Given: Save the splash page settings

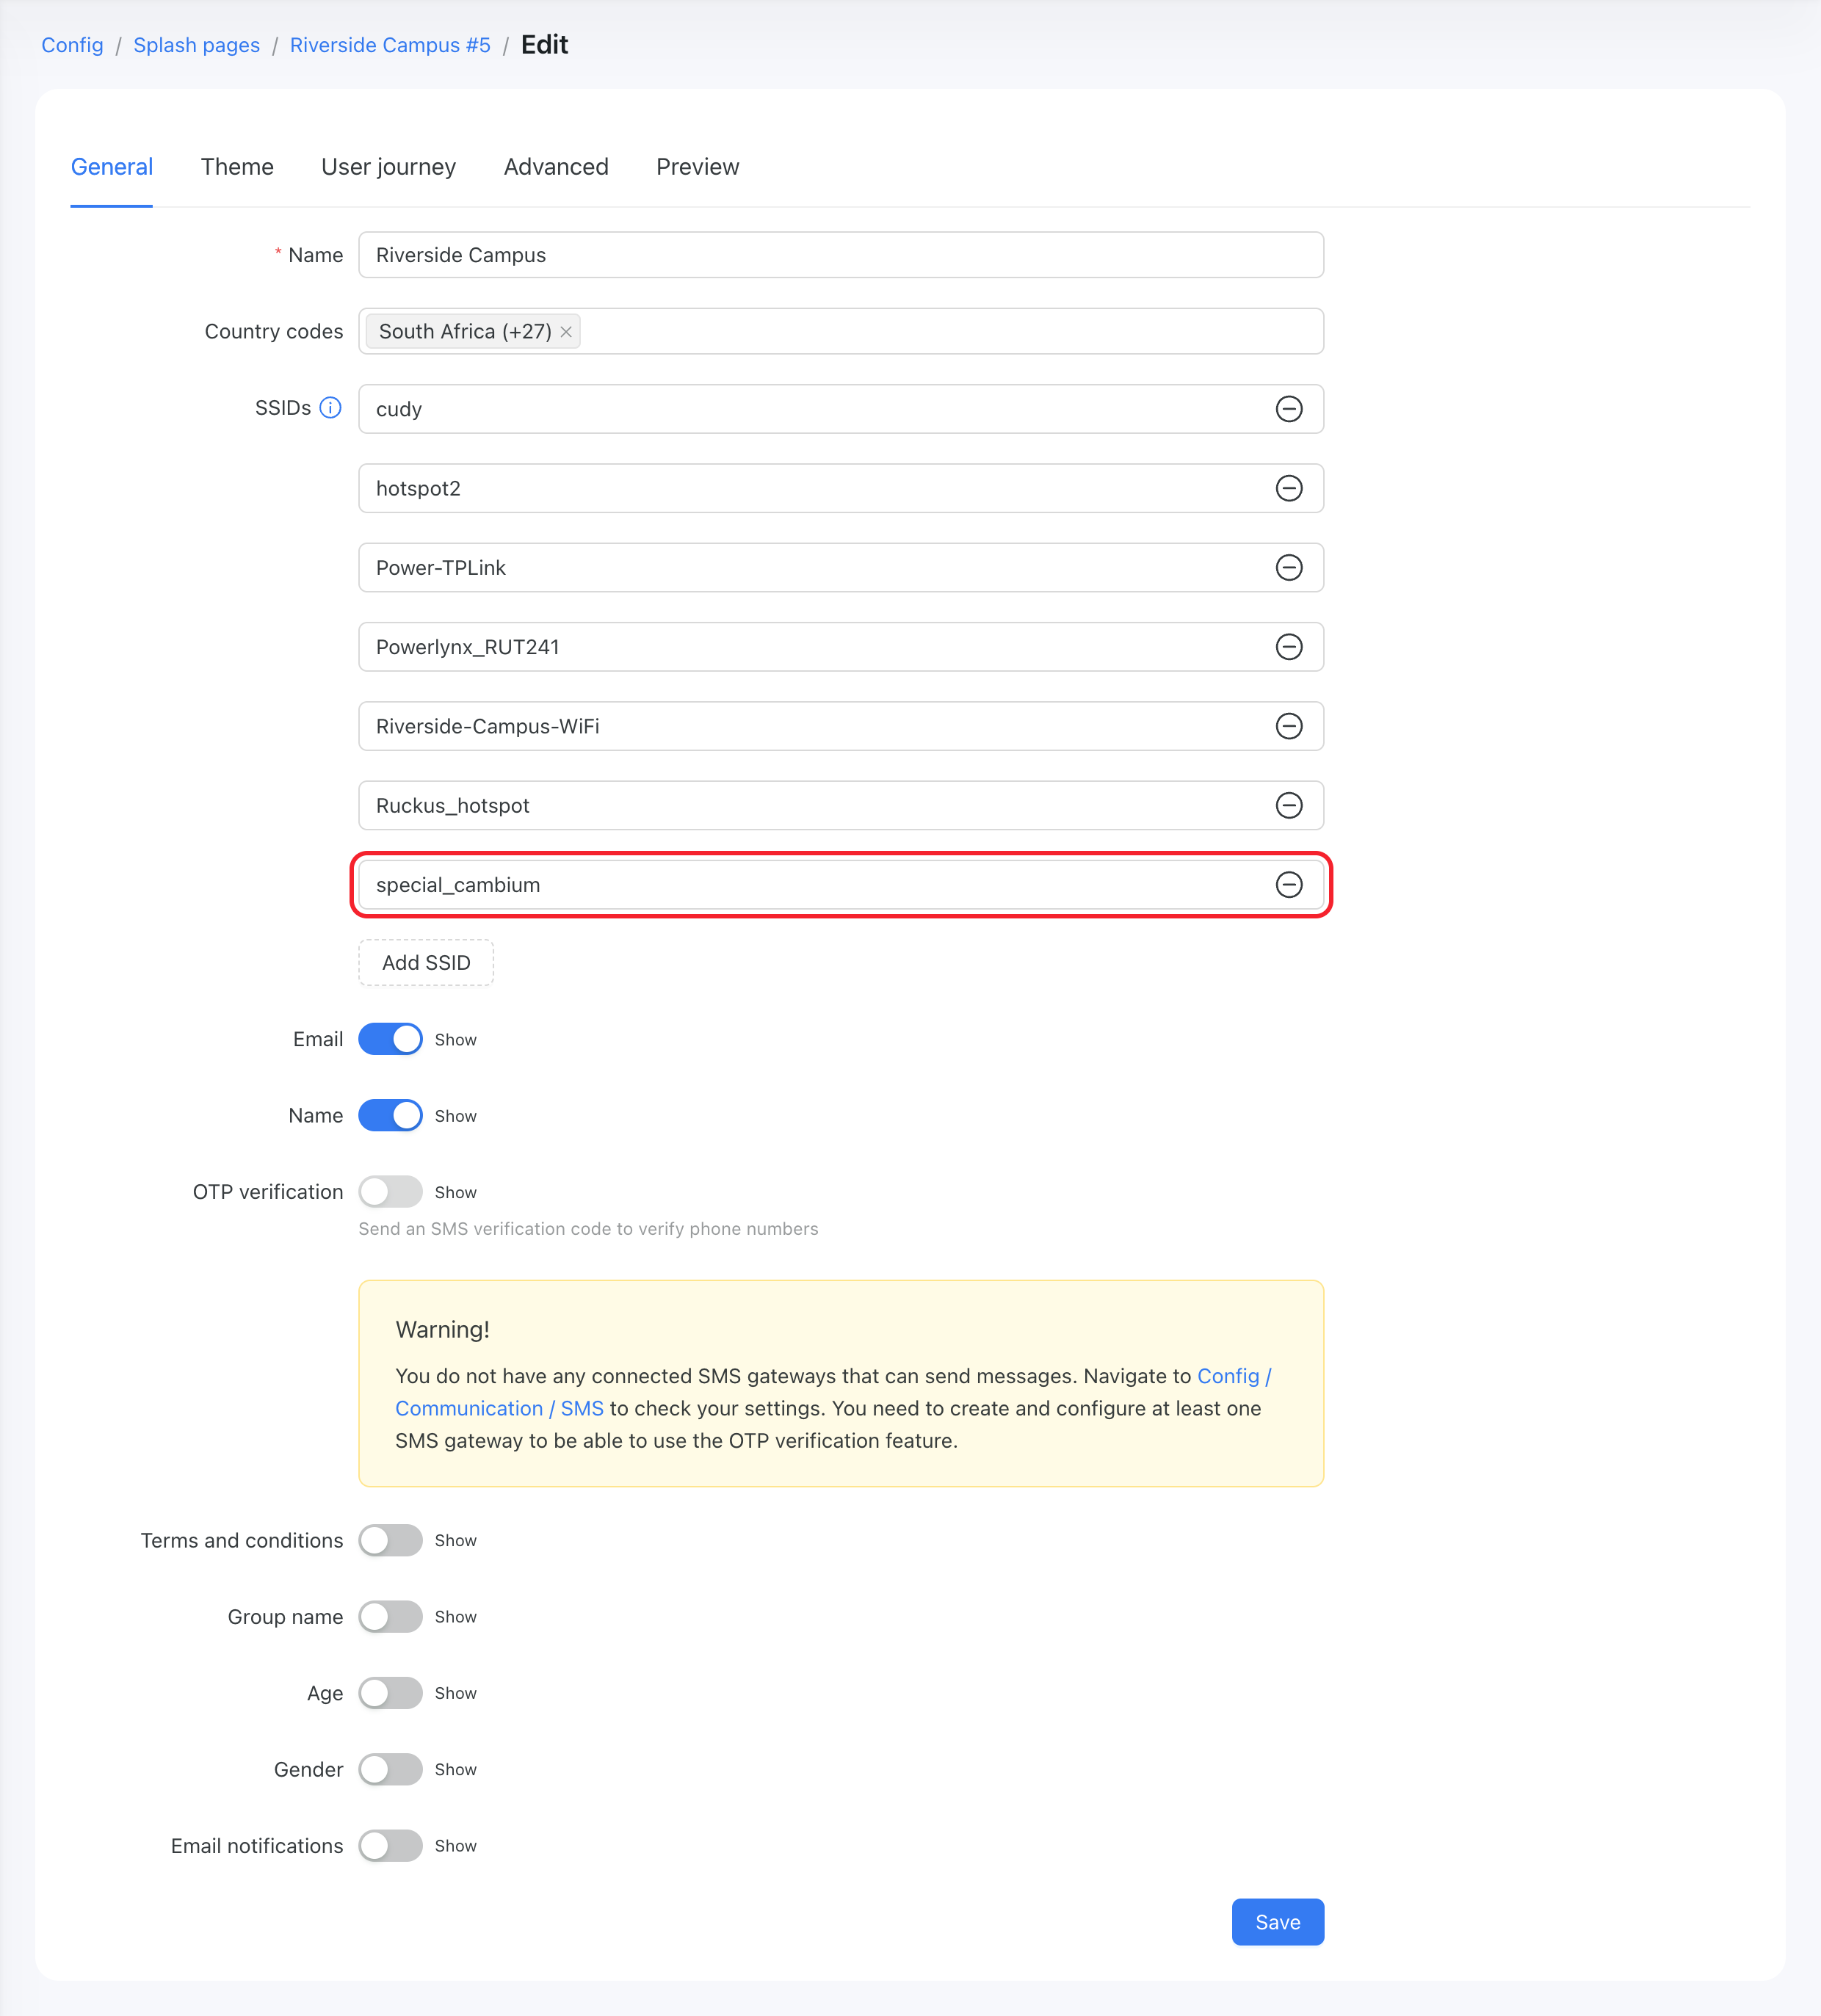Looking at the screenshot, I should click(1277, 1922).
